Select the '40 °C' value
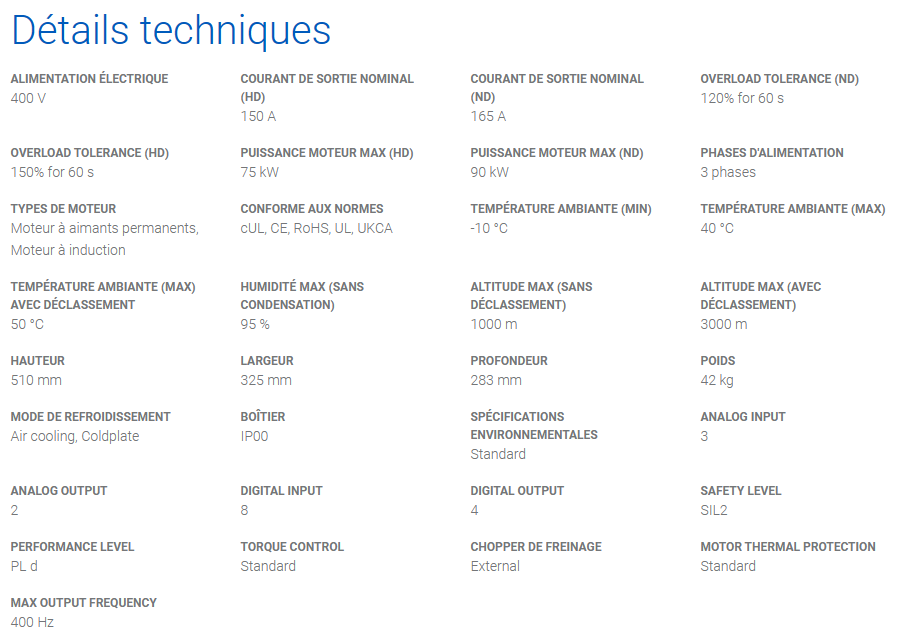The width and height of the screenshot is (902, 644). 717,229
